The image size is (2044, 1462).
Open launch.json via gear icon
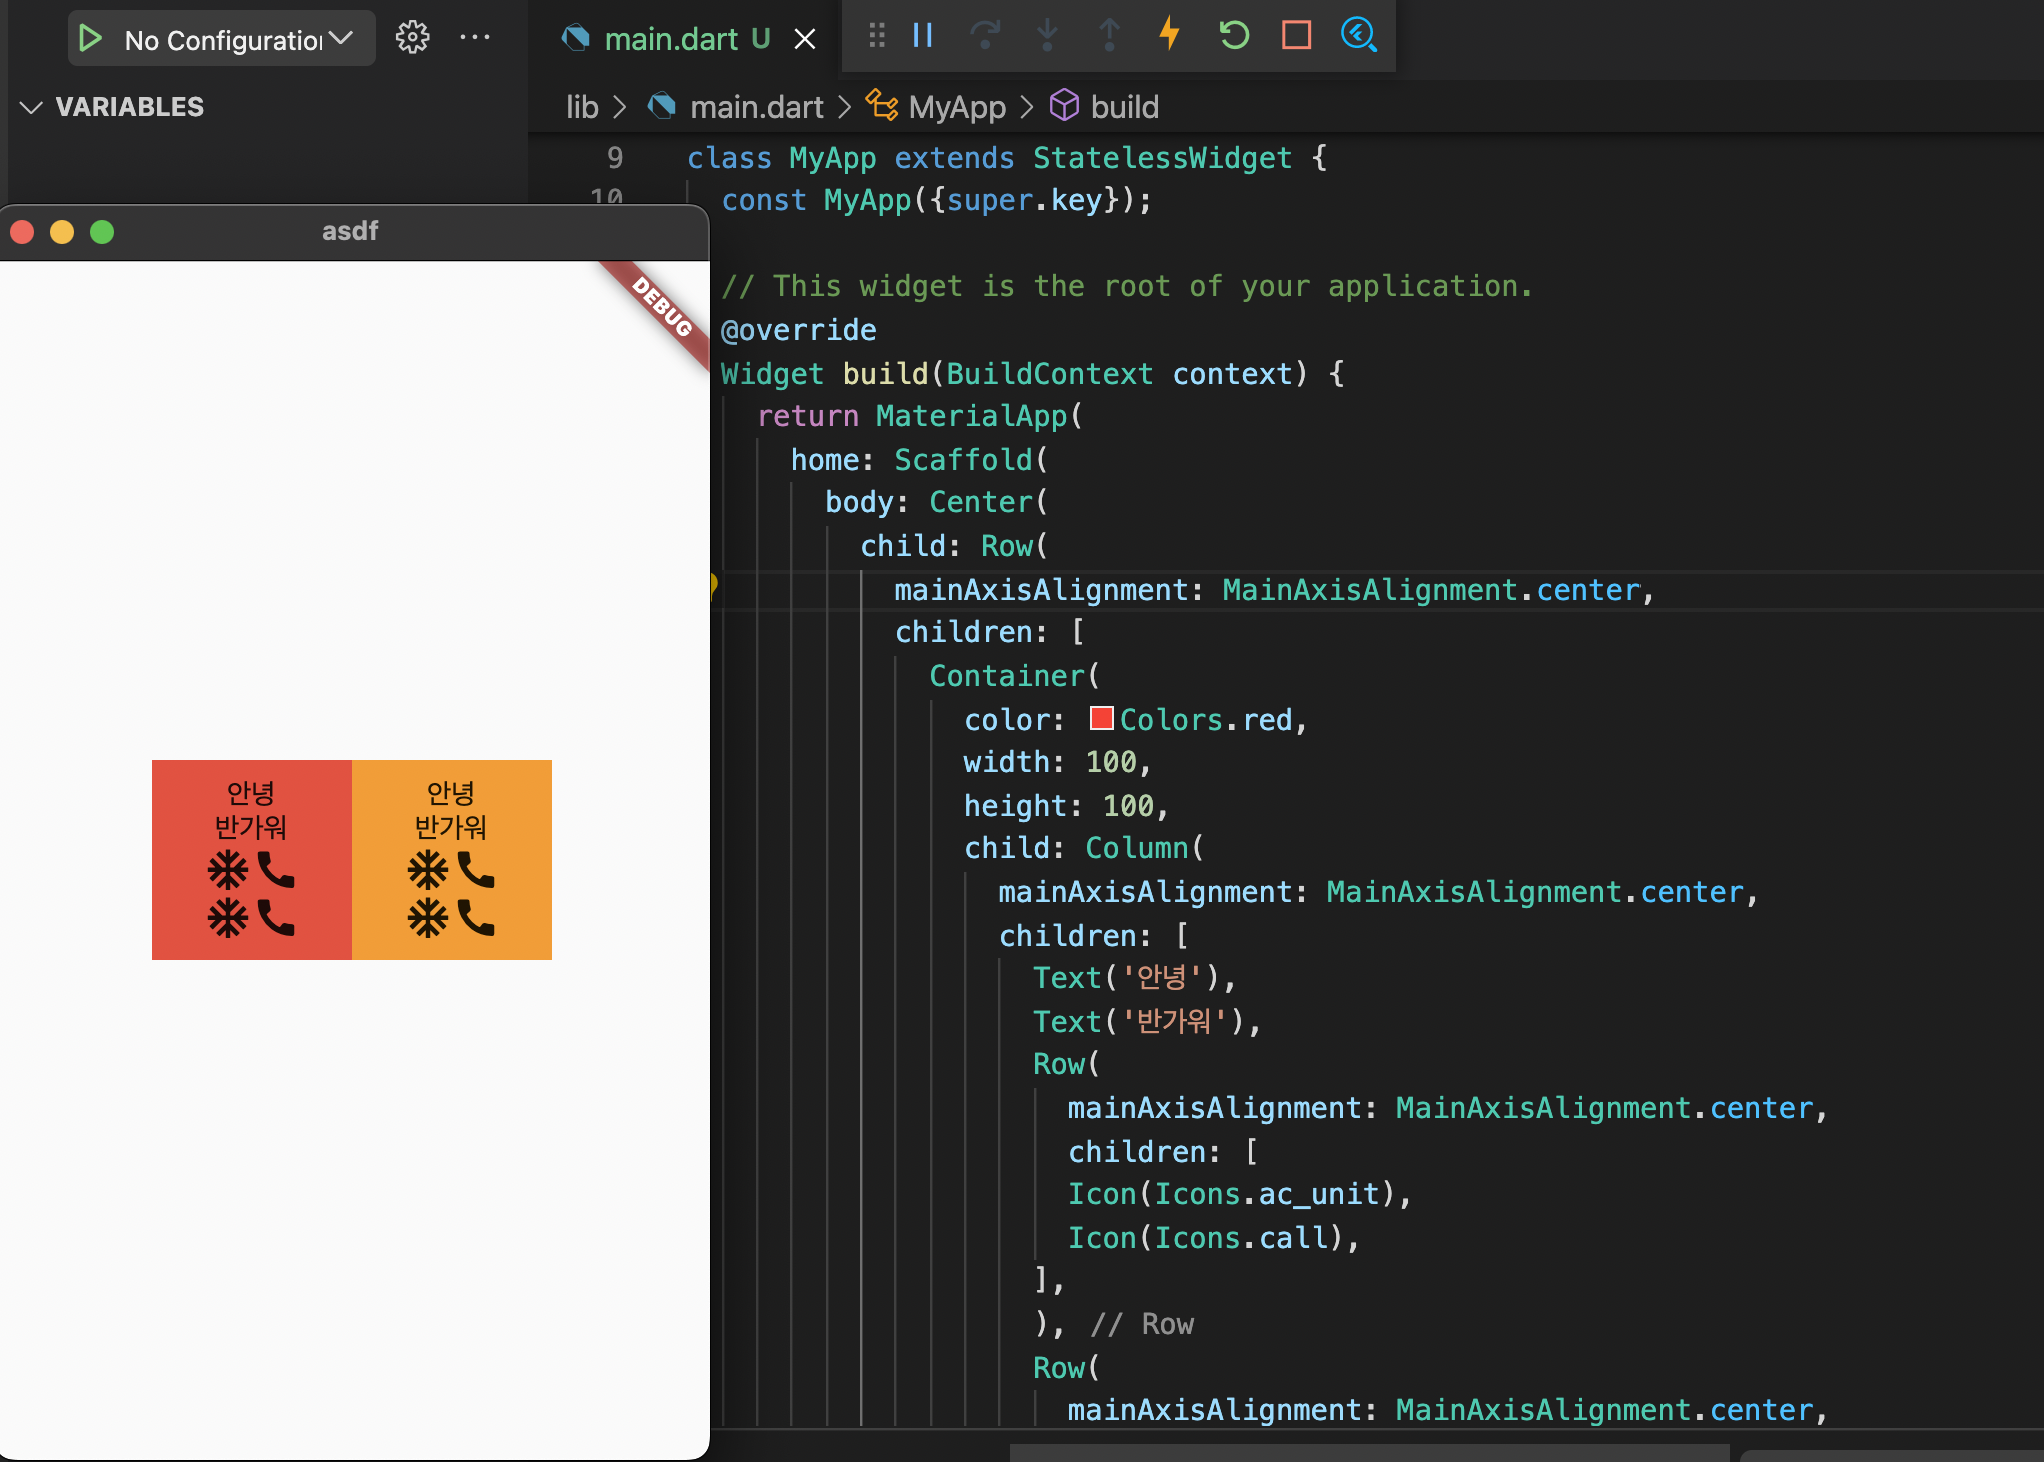(412, 38)
